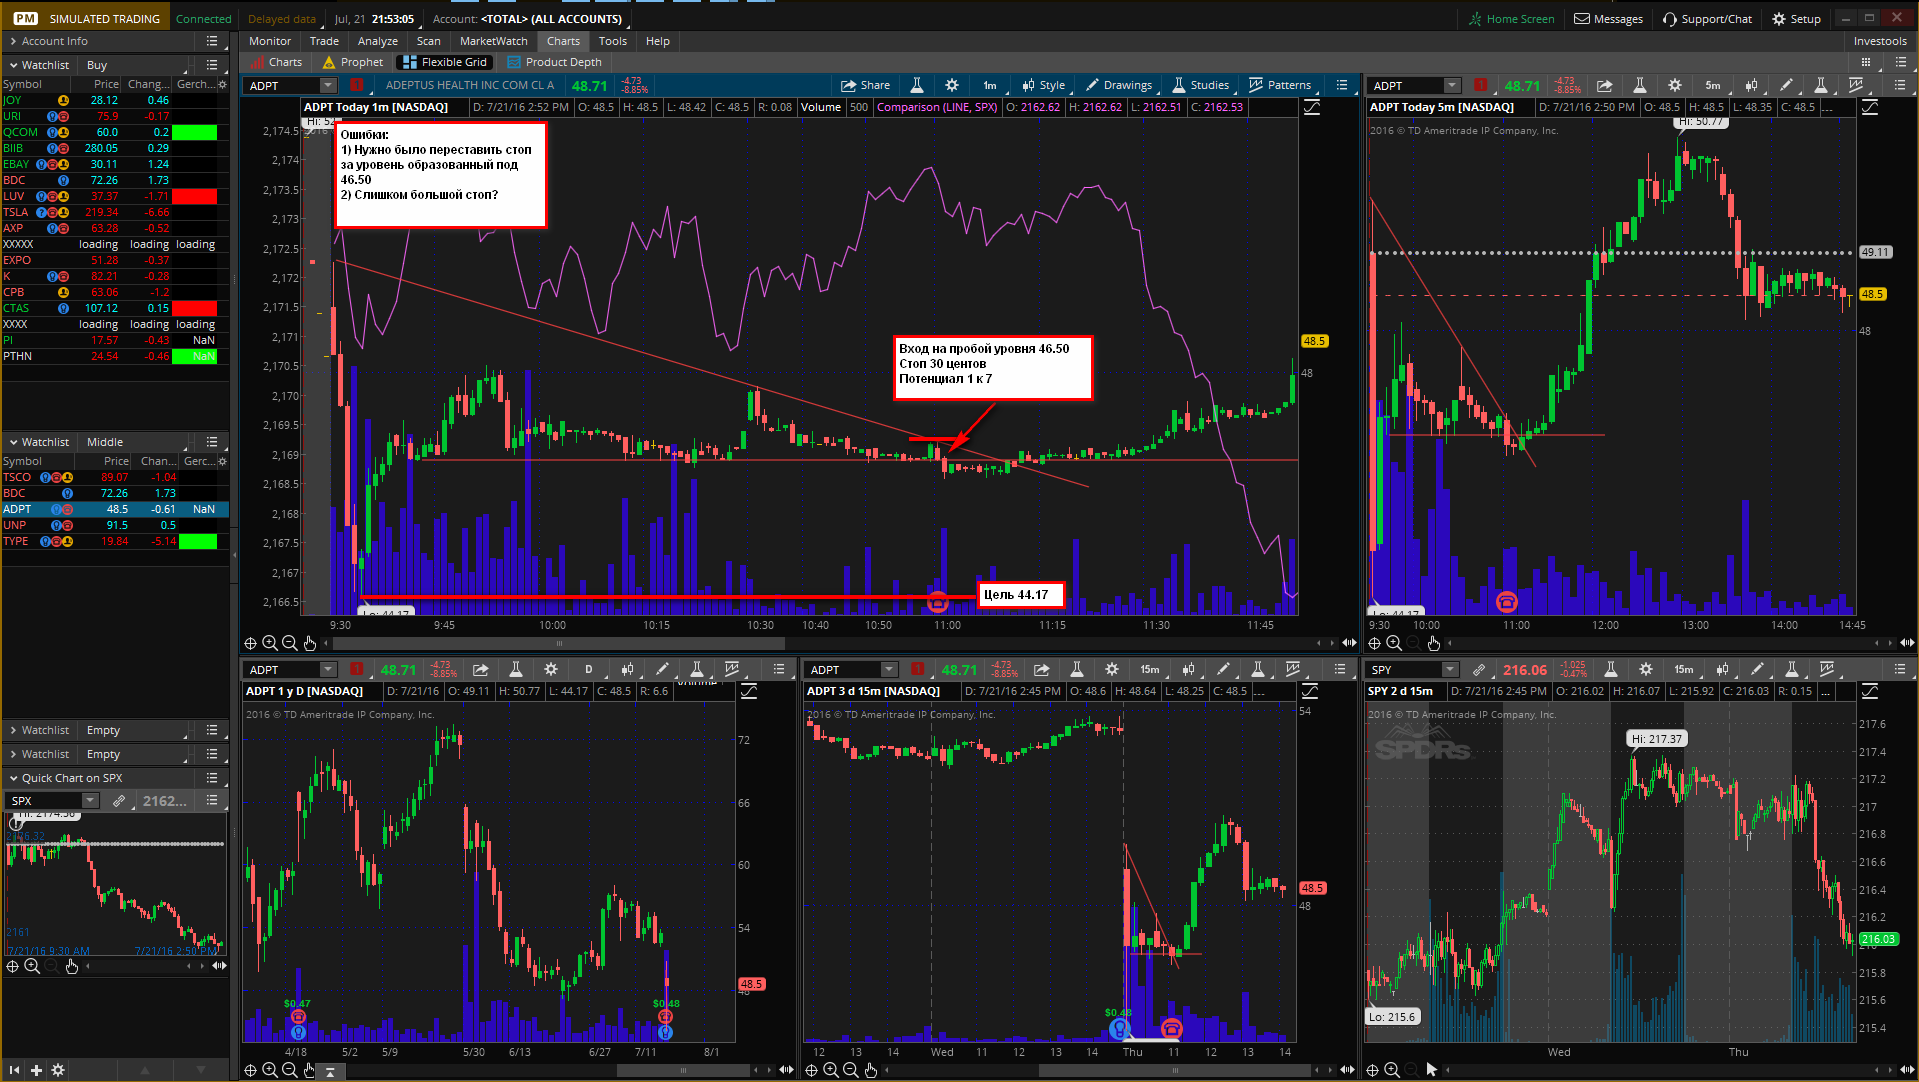The width and height of the screenshot is (1919, 1082).
Task: Open the Patterns menu on 1m chart
Action: point(1280,85)
